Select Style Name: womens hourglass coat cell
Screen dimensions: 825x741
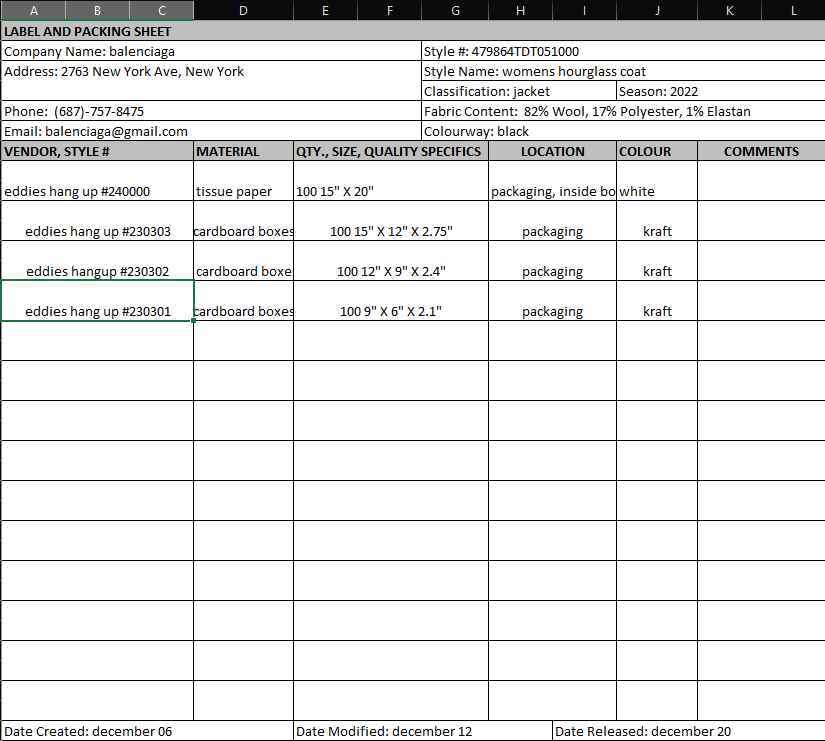[x=623, y=71]
